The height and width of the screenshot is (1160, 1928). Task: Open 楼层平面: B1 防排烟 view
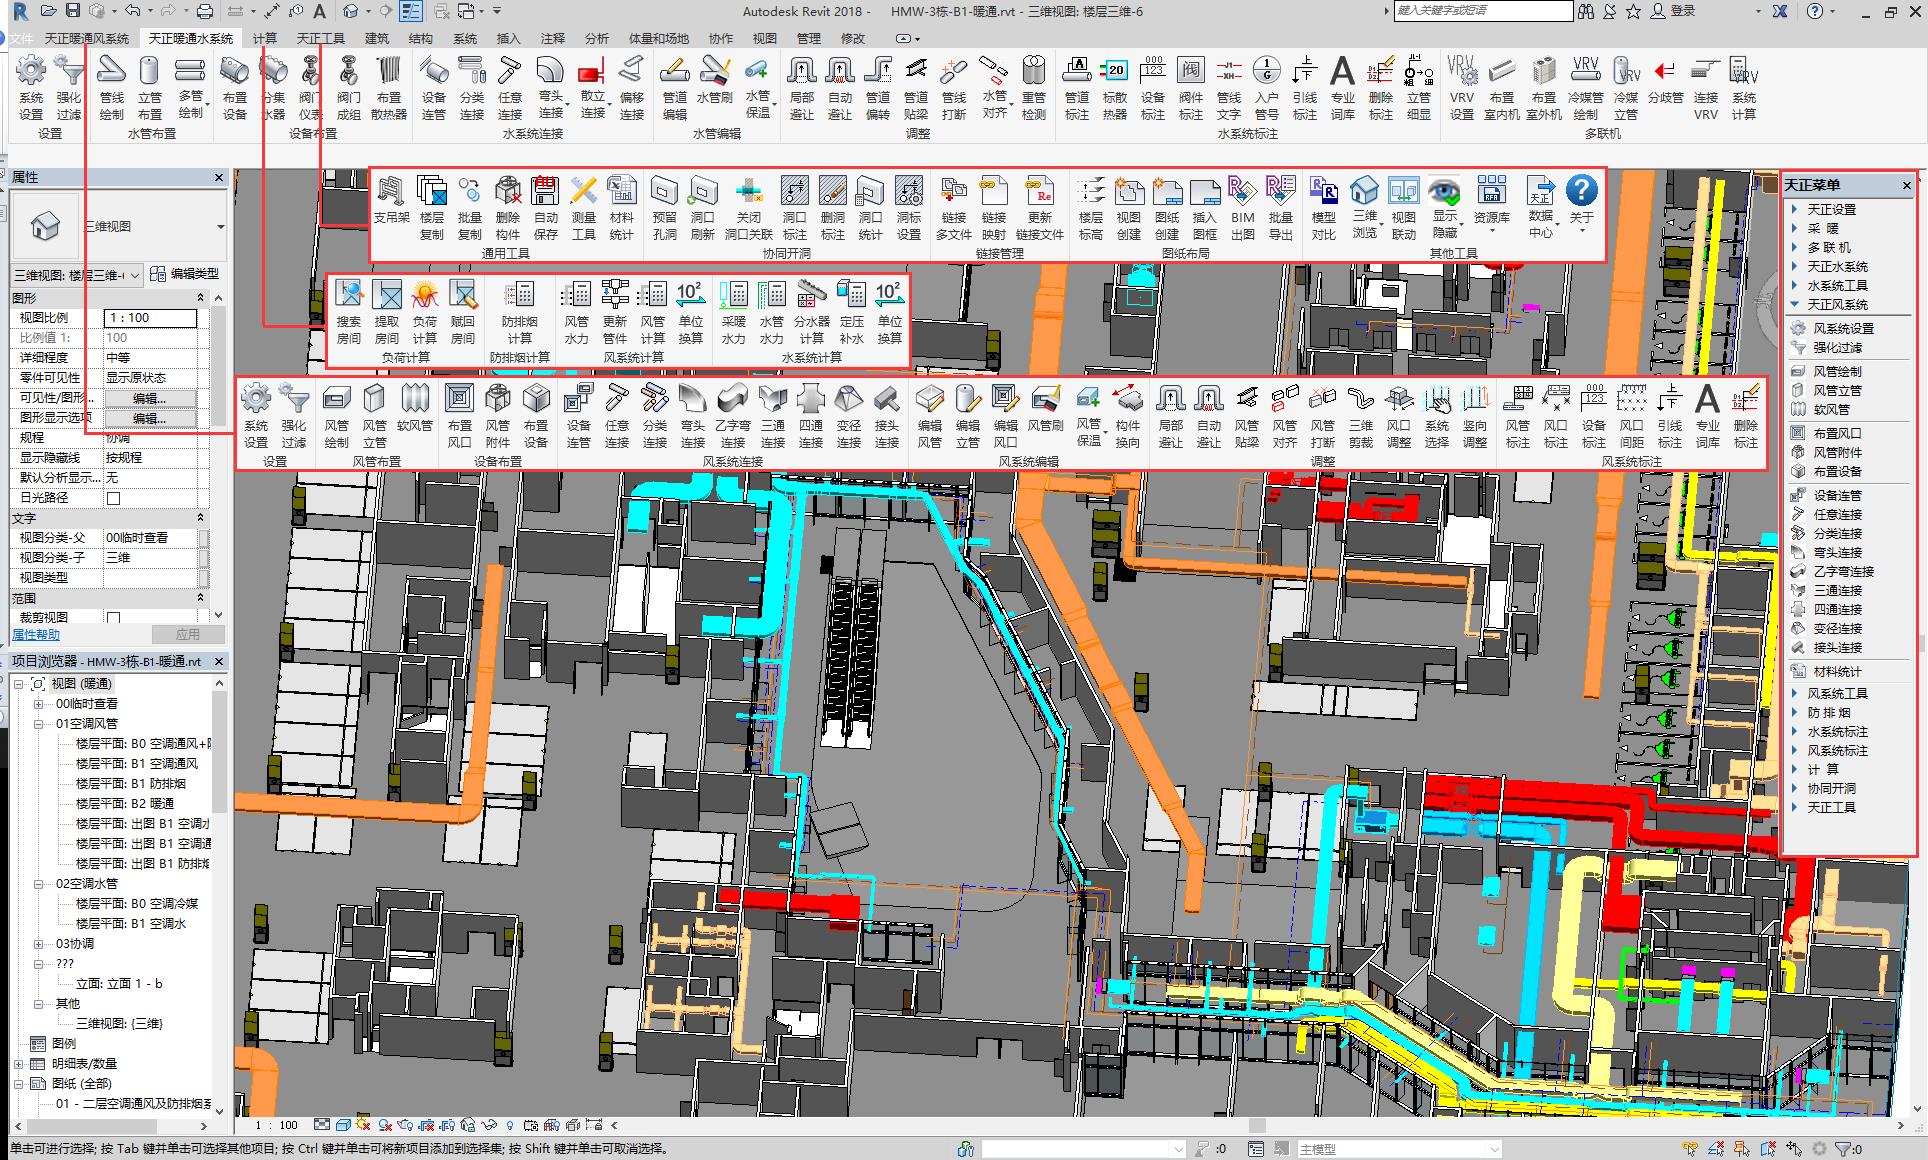click(130, 784)
